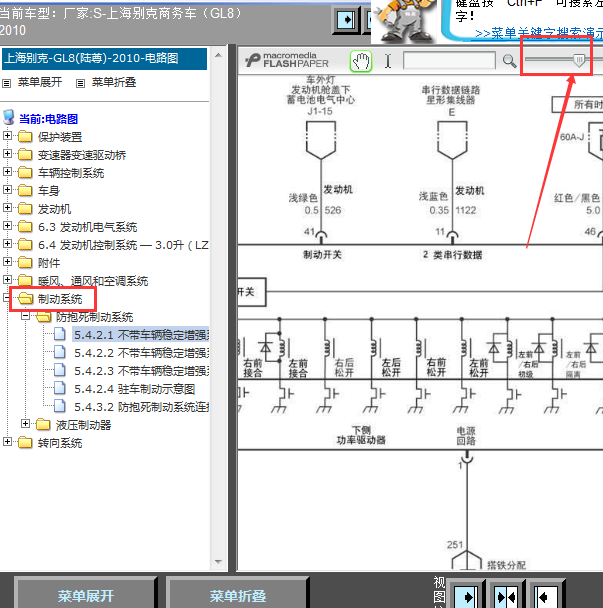
Task: Click the 搭铁分配 label in the diagram
Action: tap(506, 565)
